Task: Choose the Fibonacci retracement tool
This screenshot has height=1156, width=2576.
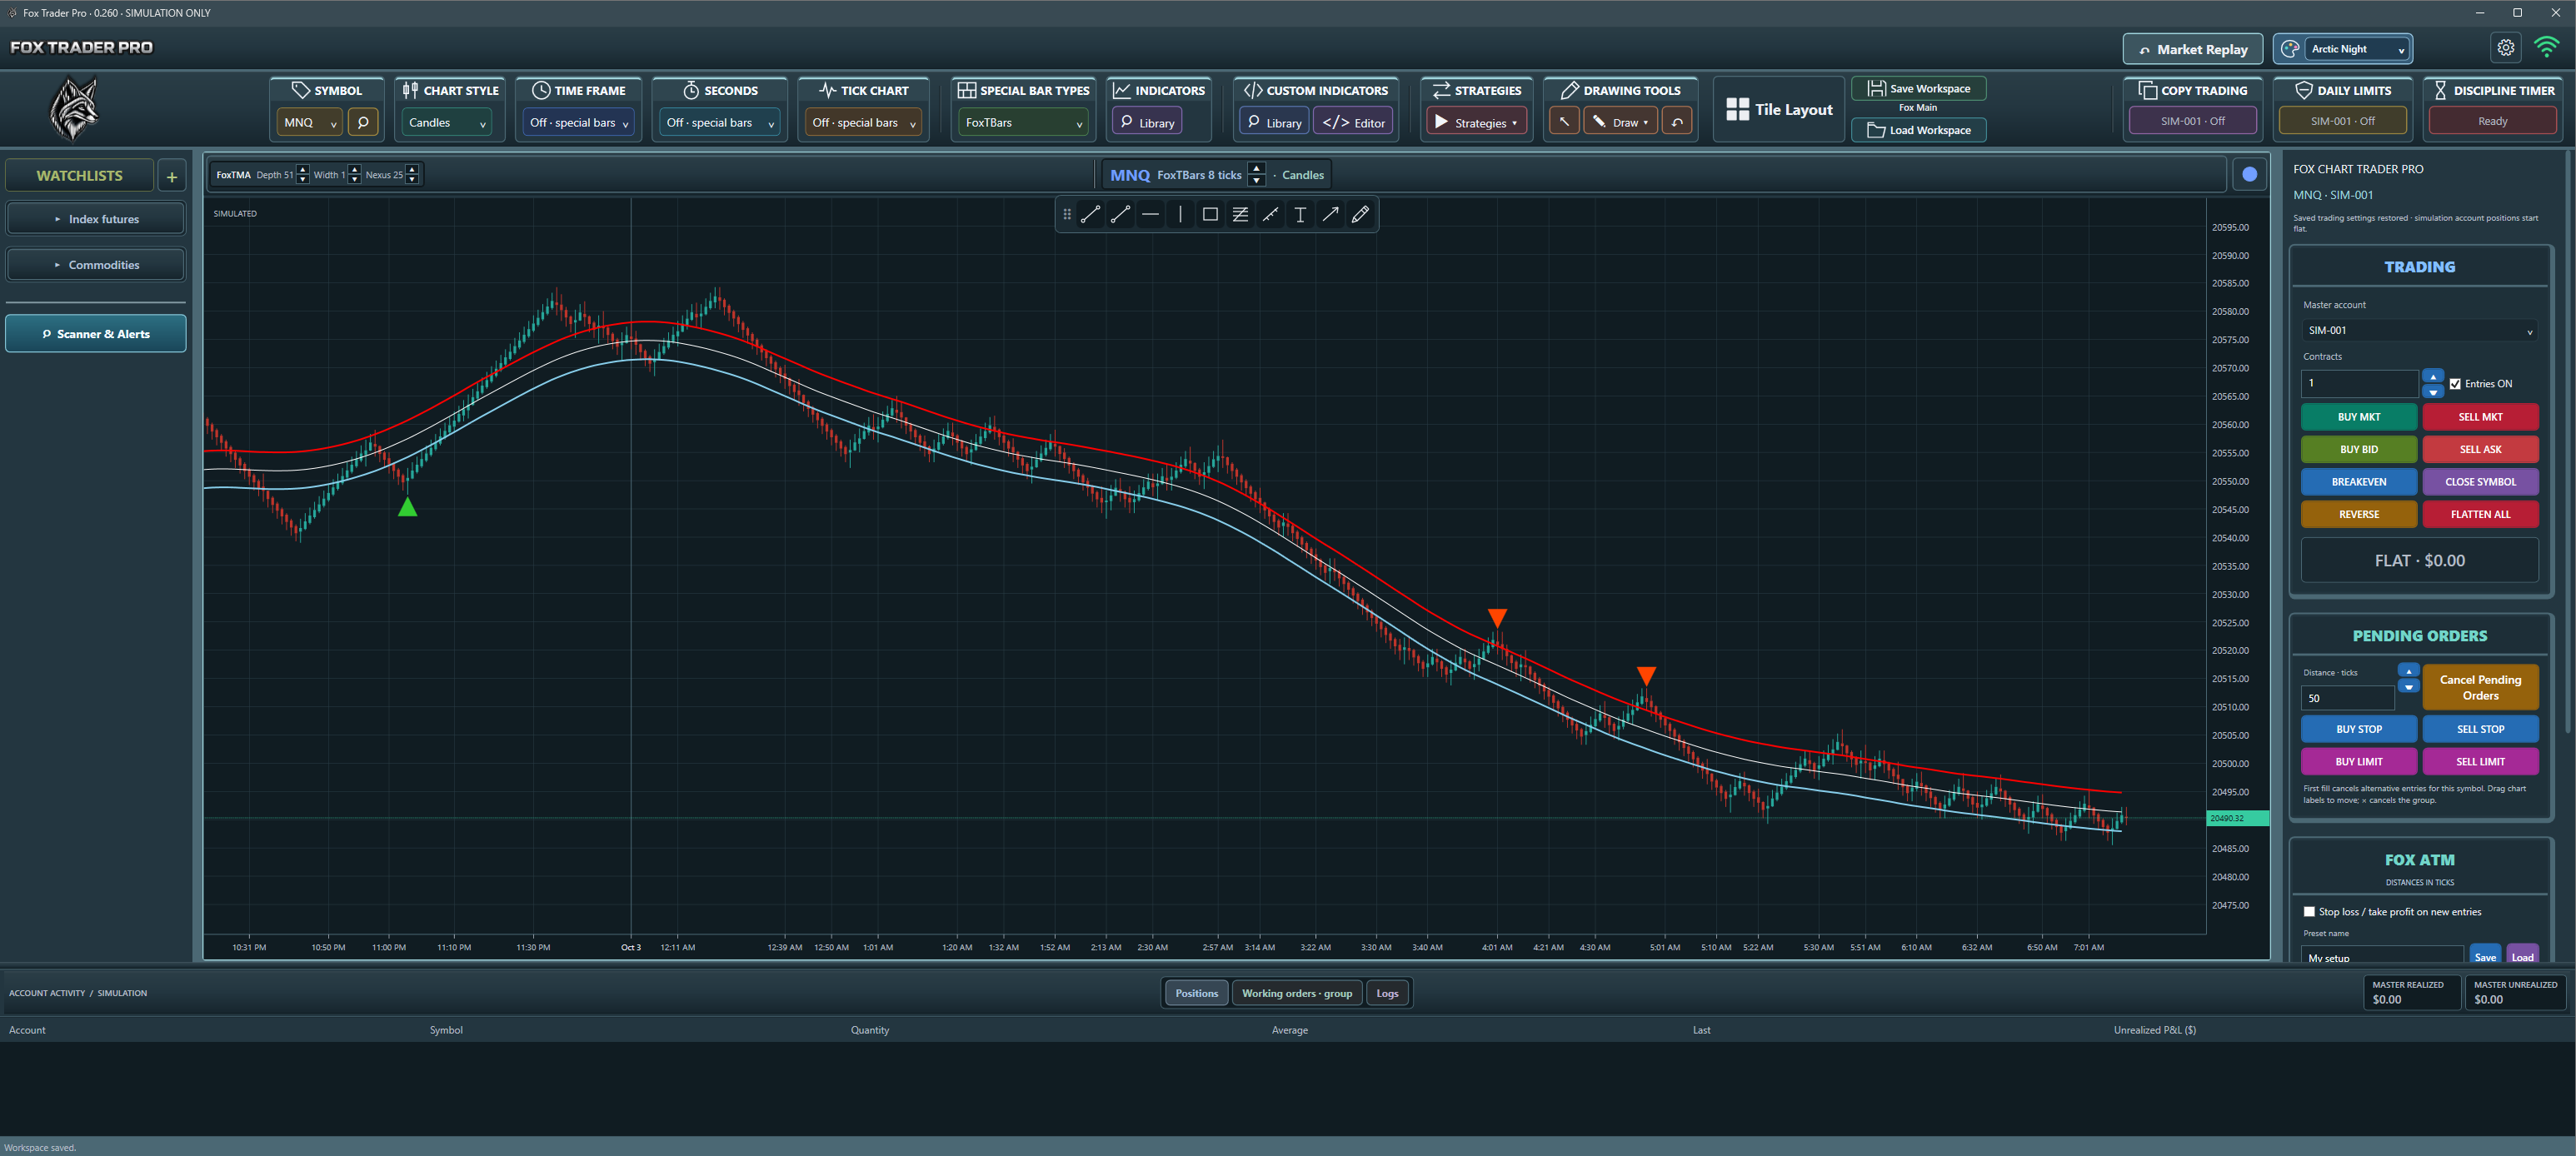Action: 1240,214
